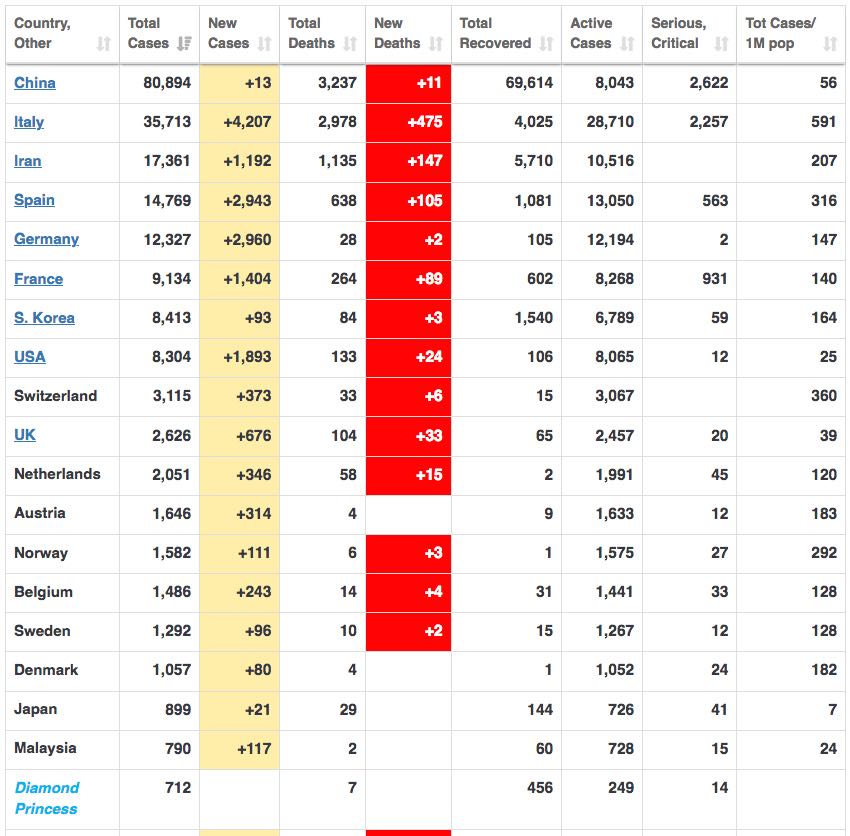Click Tot Cases/1M pop sort icon
Screen dimensions: 850x836
click(830, 44)
